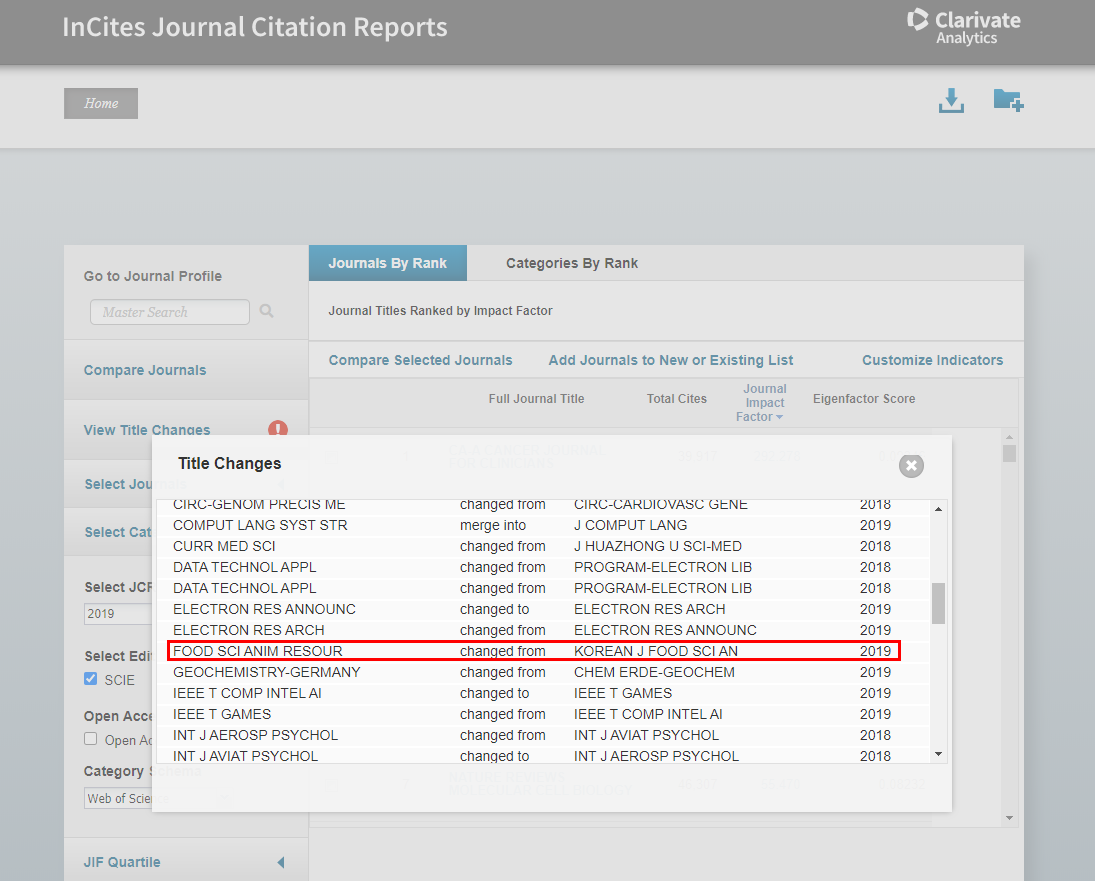Viewport: 1095px width, 881px height.
Task: Uncheck the SCIE edition checkbox
Action: [x=91, y=679]
